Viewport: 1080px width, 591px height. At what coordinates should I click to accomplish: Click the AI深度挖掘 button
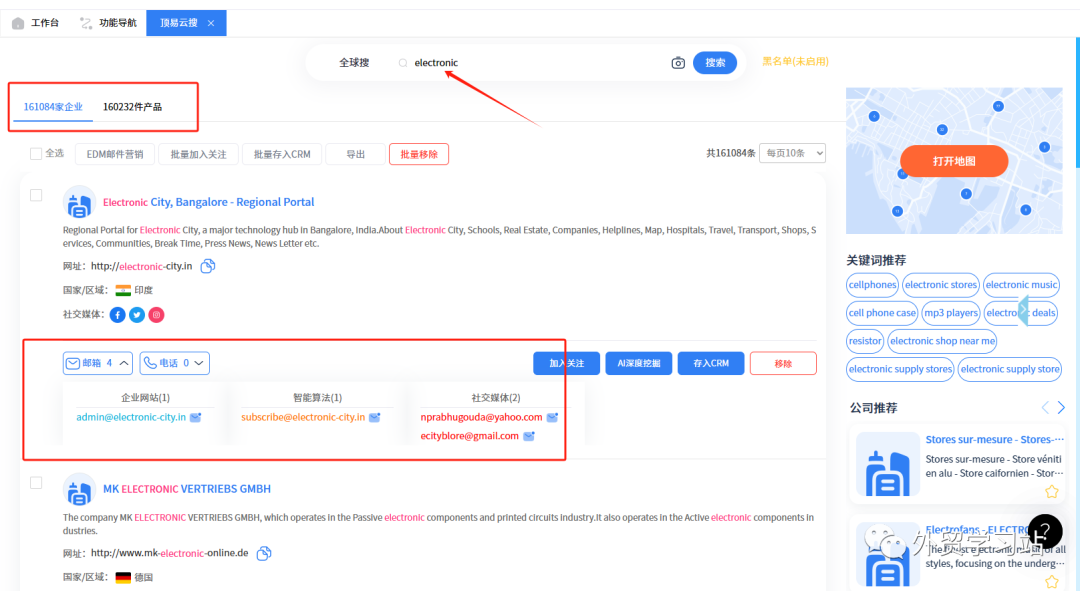point(638,363)
